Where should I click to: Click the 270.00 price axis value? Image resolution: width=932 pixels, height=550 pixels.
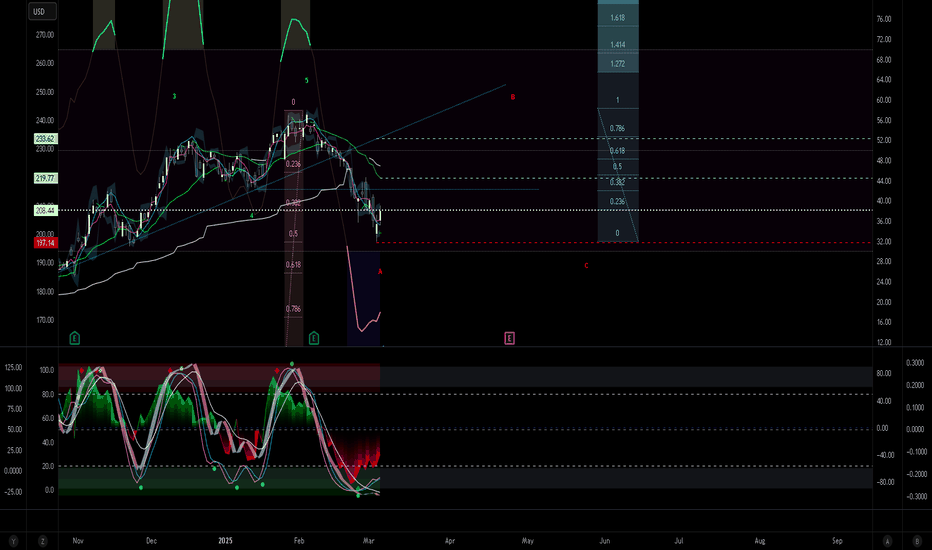pyautogui.click(x=45, y=35)
